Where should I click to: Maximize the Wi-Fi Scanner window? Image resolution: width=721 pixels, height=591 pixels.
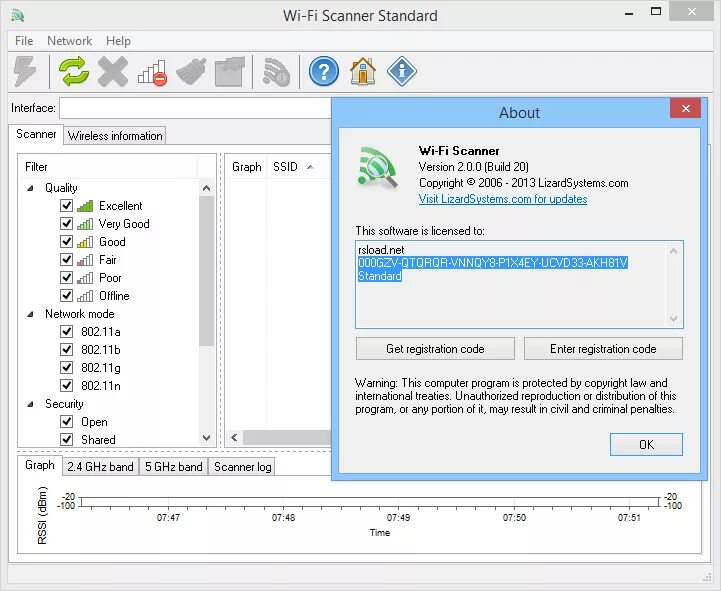pos(656,11)
